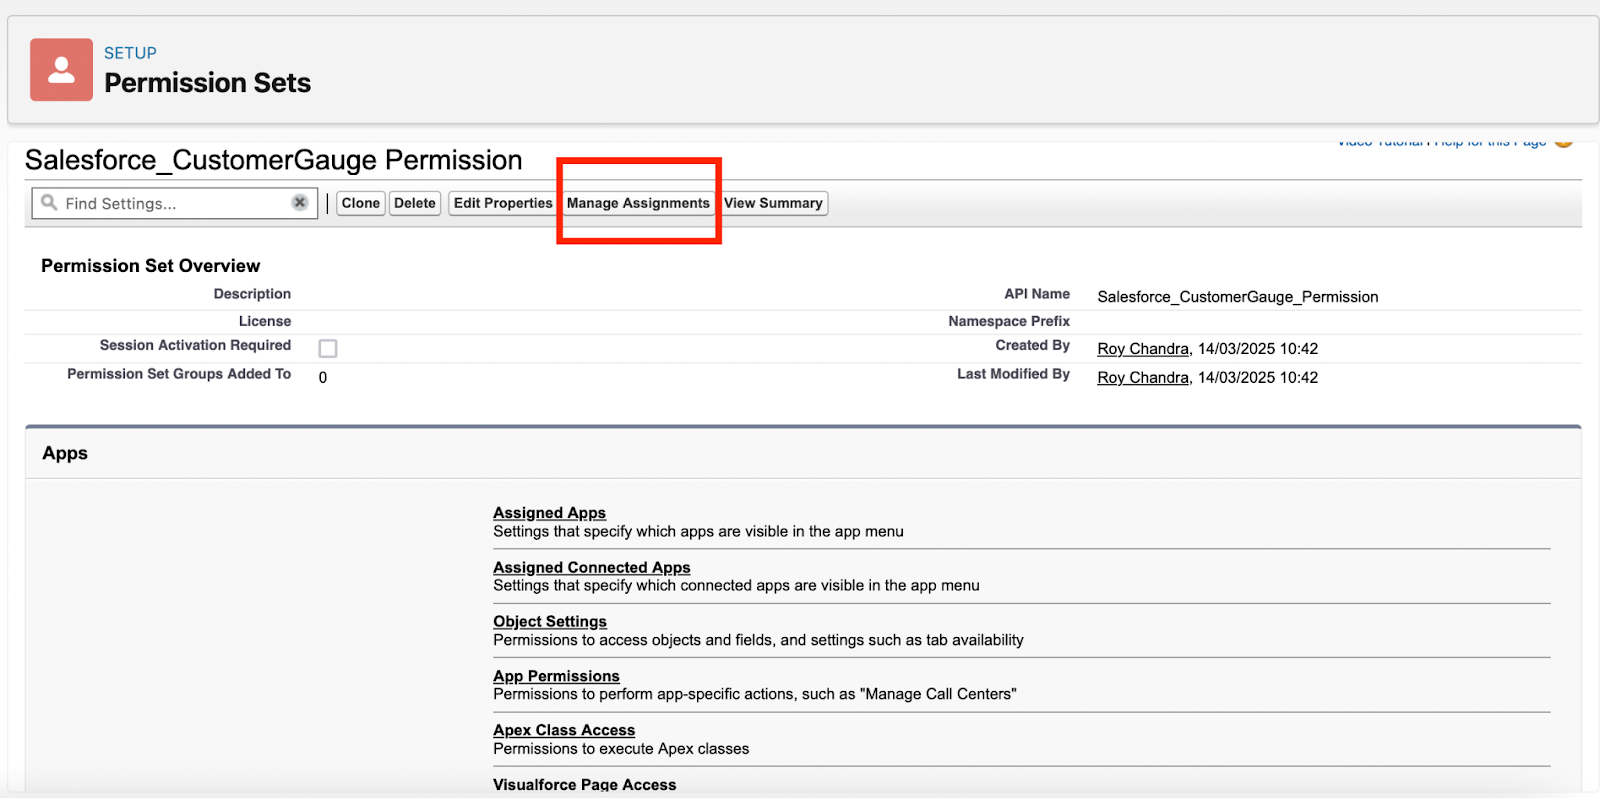1600x798 pixels.
Task: Focus the Find Settings input field
Action: click(175, 203)
